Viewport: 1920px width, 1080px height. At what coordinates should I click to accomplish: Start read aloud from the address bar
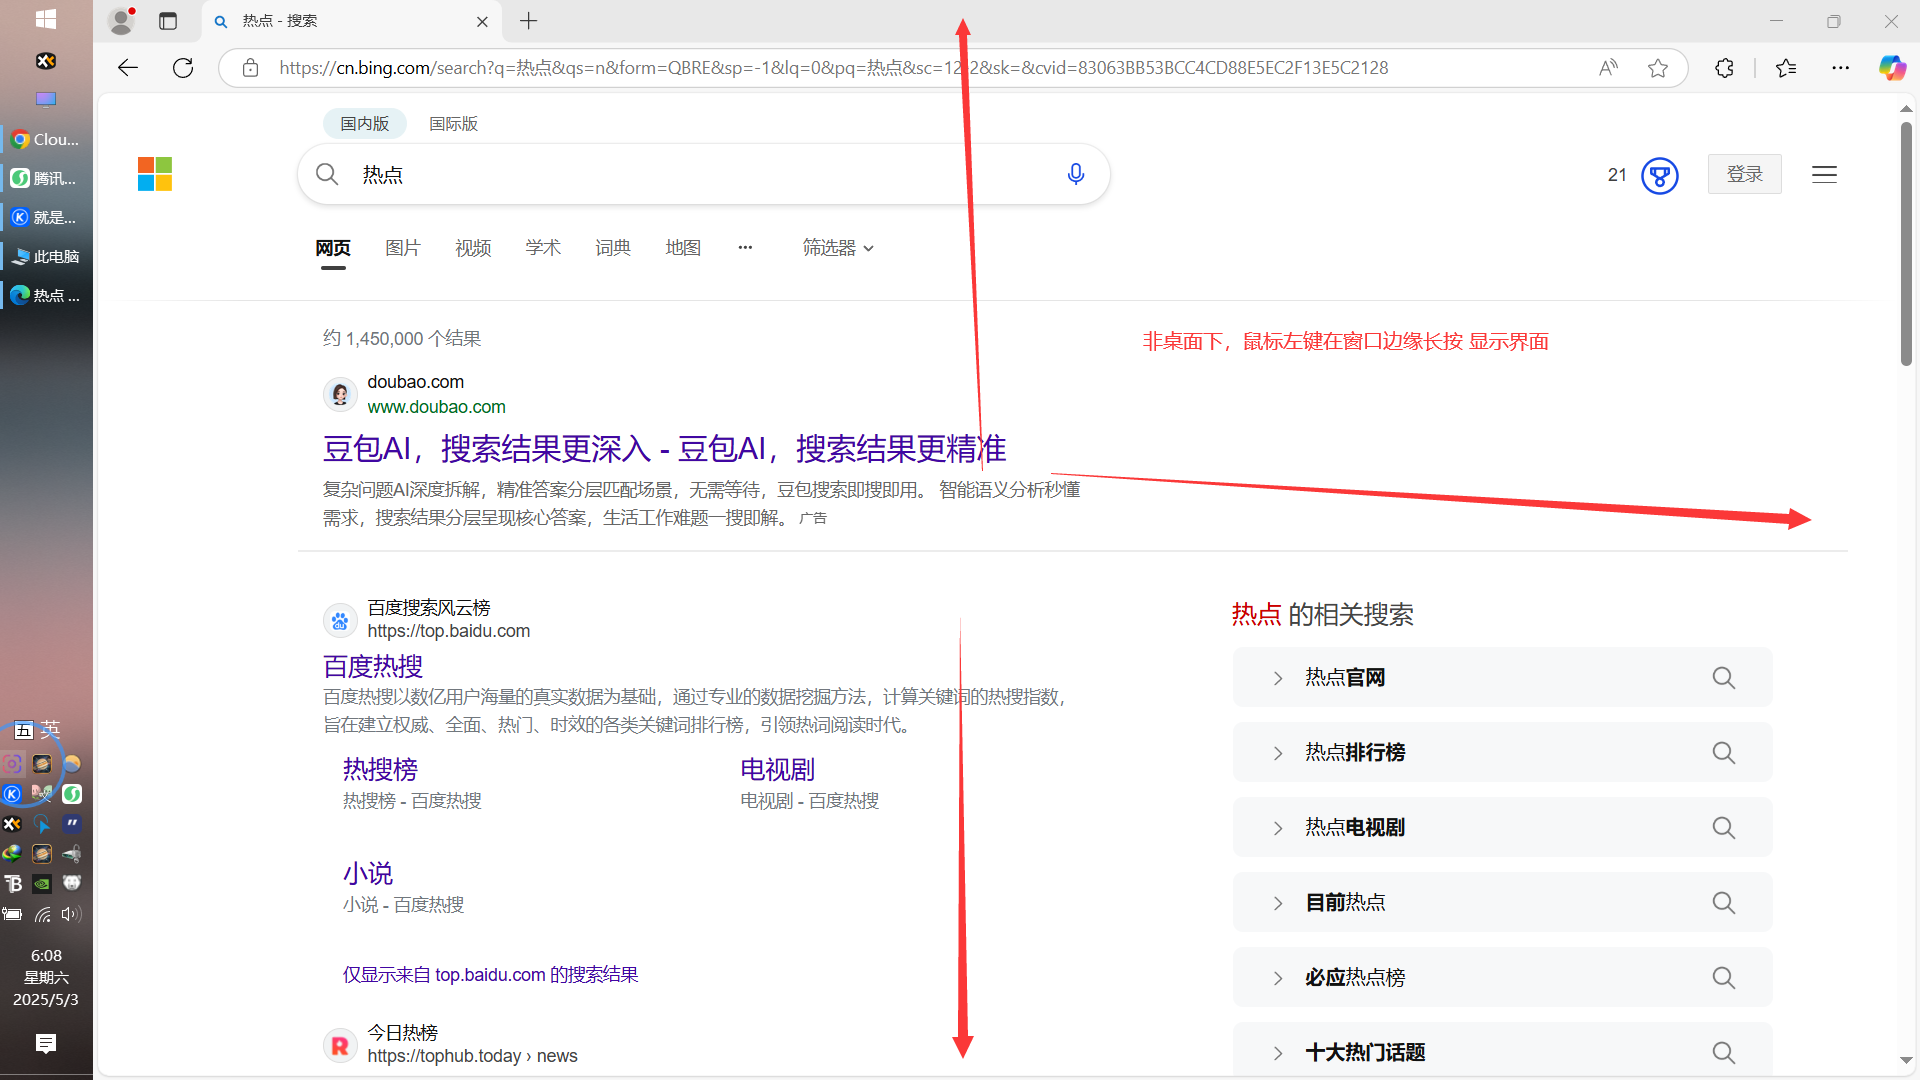click(x=1607, y=67)
